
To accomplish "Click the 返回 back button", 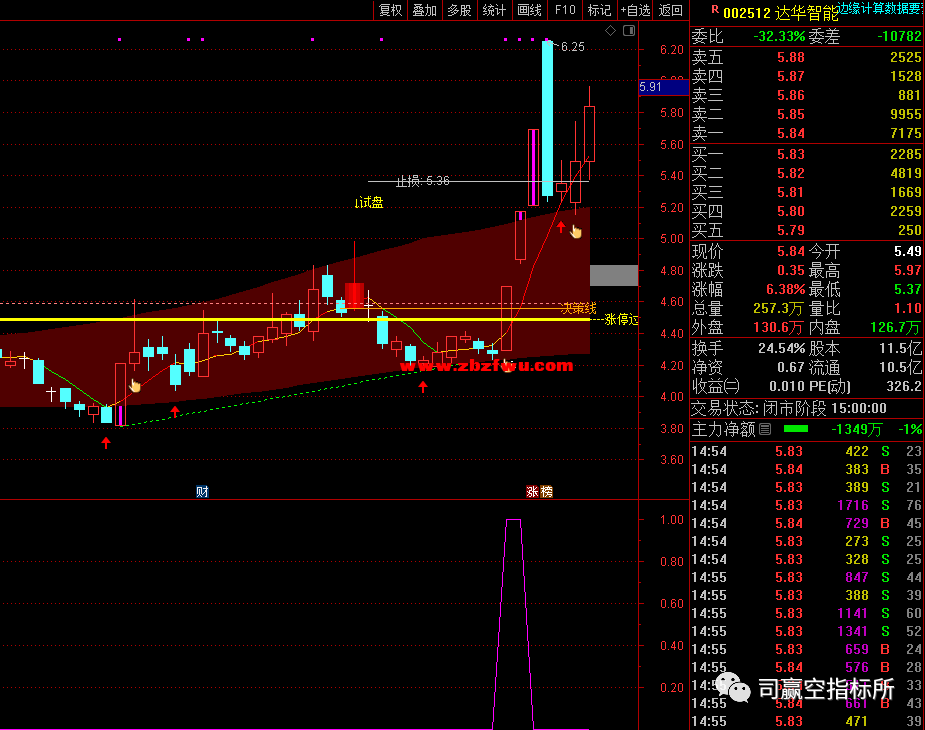I will click(671, 10).
